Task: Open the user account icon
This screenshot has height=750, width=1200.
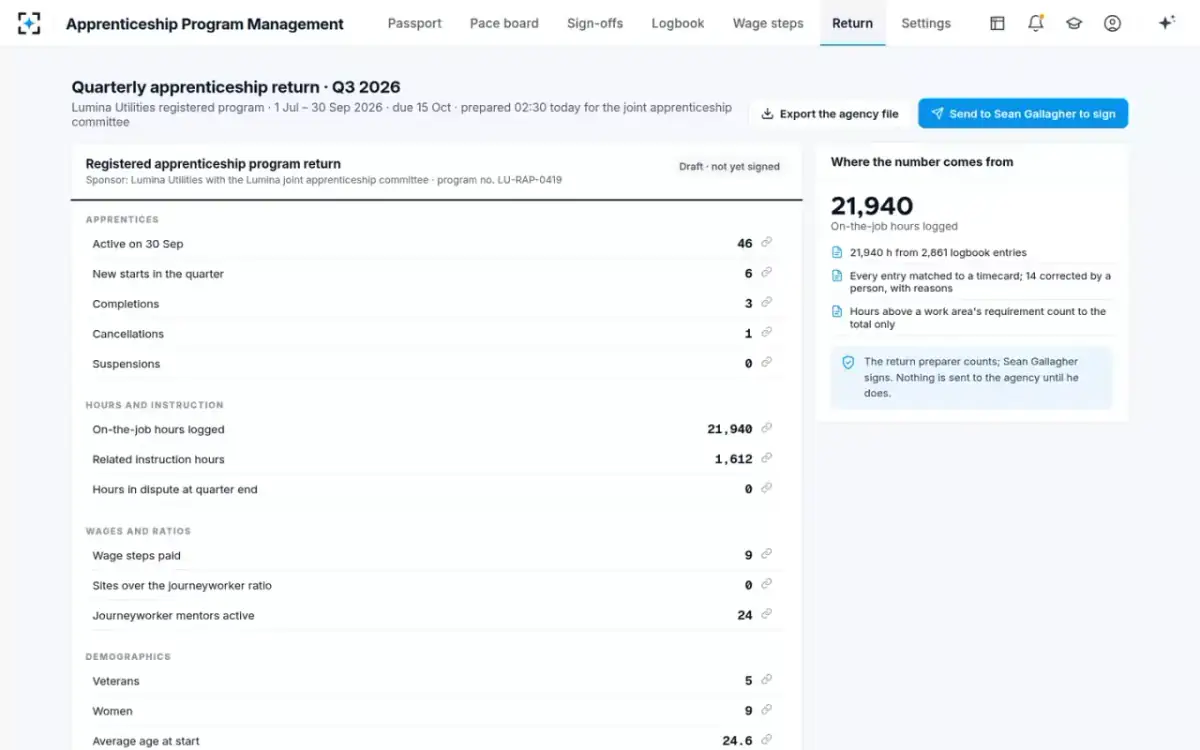Action: pyautogui.click(x=1112, y=23)
